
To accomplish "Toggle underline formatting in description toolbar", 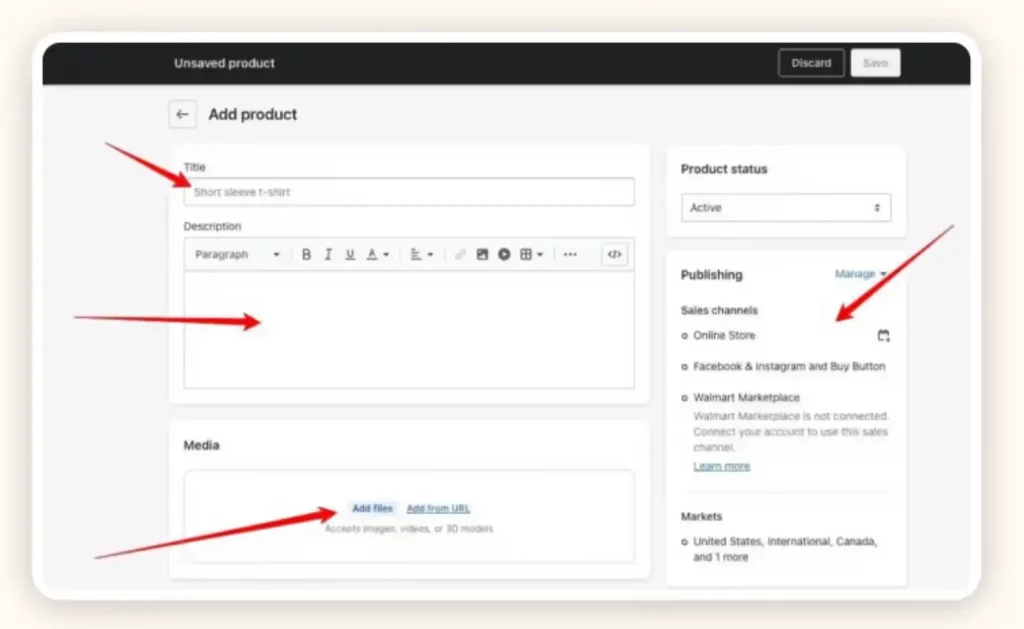I will point(350,255).
